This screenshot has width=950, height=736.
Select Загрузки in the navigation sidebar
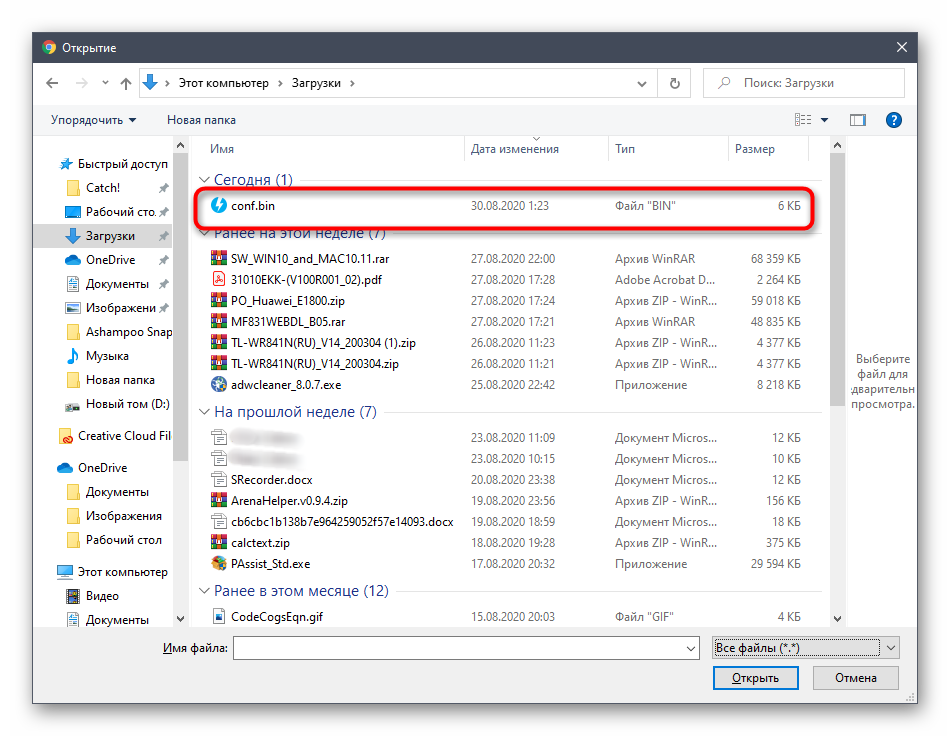click(x=110, y=236)
